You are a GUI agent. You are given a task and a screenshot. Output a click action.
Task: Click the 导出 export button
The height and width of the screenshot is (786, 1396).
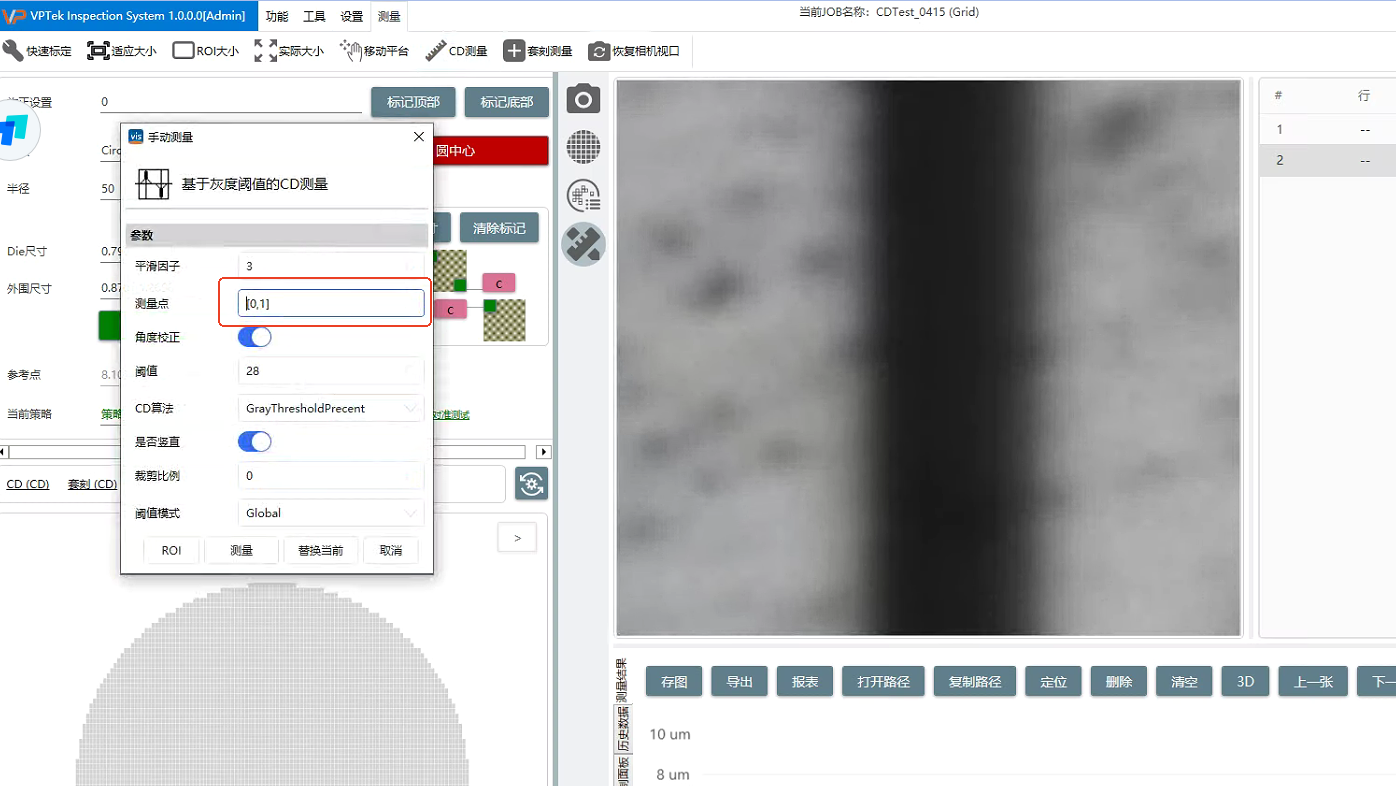[739, 682]
